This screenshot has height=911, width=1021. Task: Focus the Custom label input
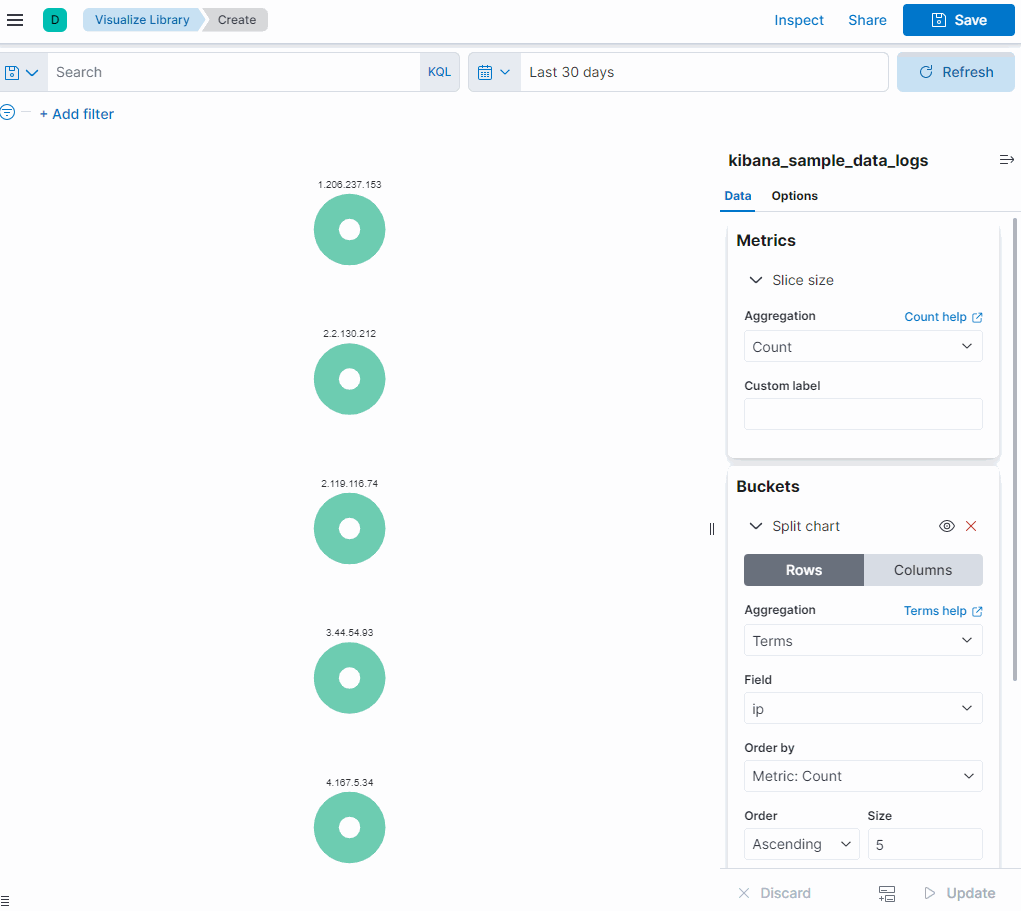coord(863,414)
